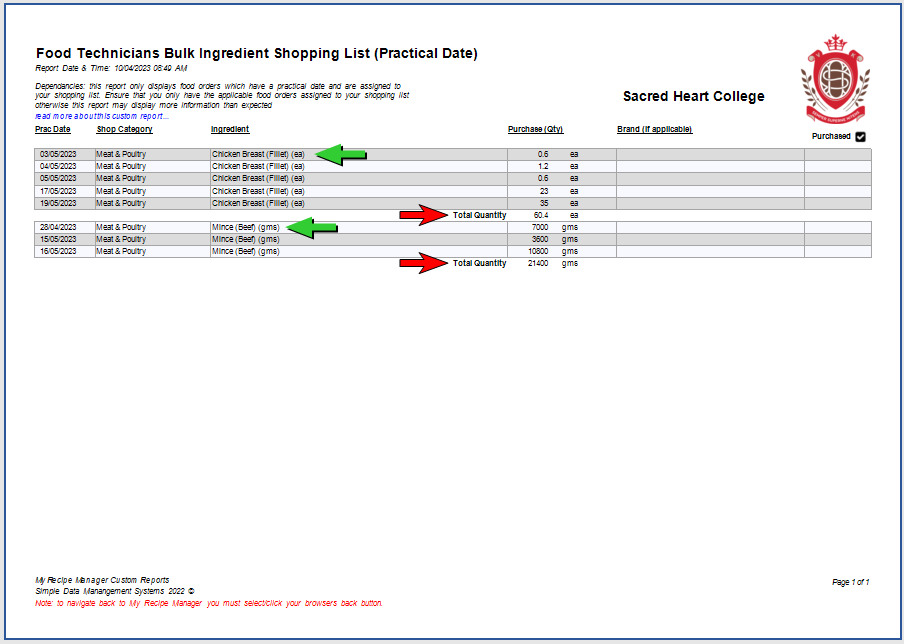
Task: Open the read more about this custom report link
Action: (102, 116)
